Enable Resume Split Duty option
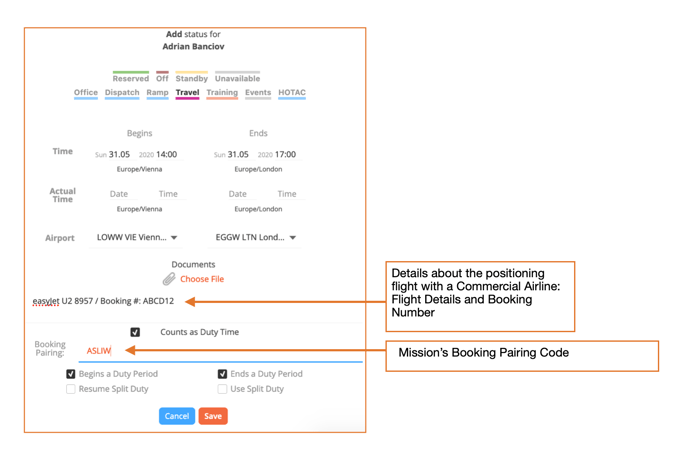The width and height of the screenshot is (688, 476). click(71, 389)
